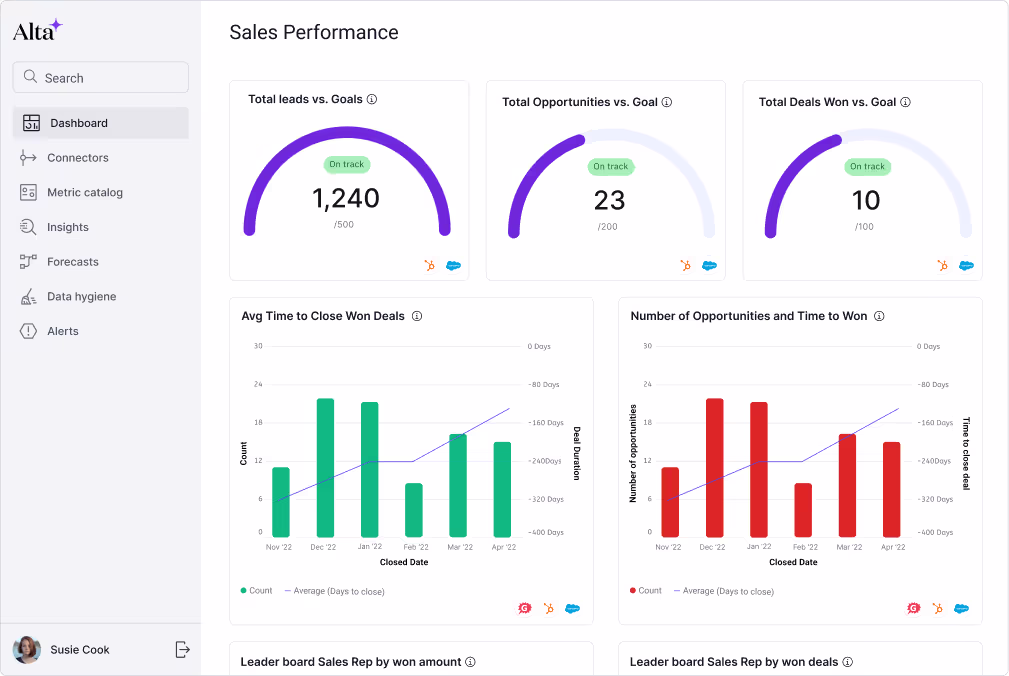
Task: Toggle the Count series in Avg Time legend
Action: pos(256,591)
